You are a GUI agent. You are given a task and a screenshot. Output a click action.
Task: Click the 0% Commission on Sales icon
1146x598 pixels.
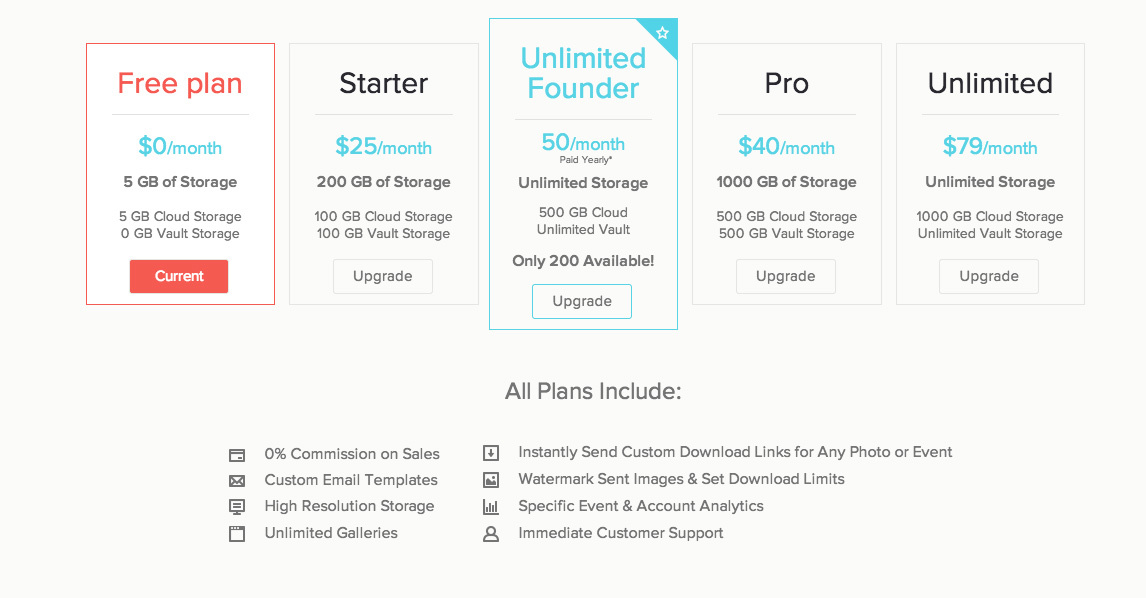[x=237, y=454]
